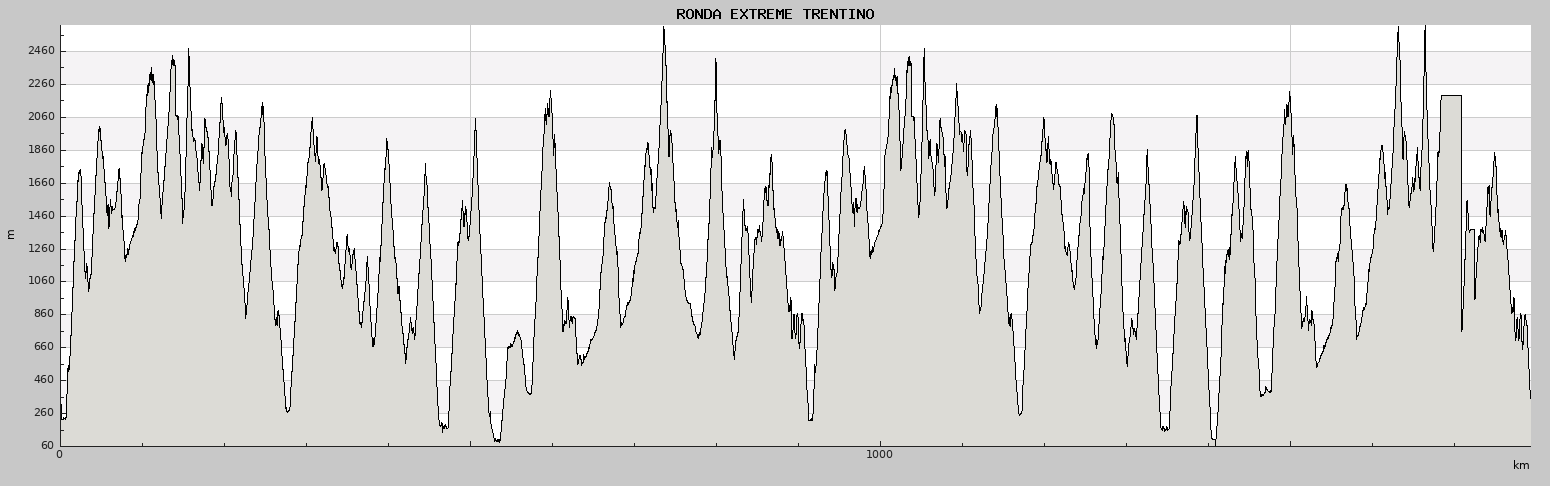Select the 260 elevation axis label
Viewport: 1550px width, 486px height.
pyautogui.click(x=44, y=413)
